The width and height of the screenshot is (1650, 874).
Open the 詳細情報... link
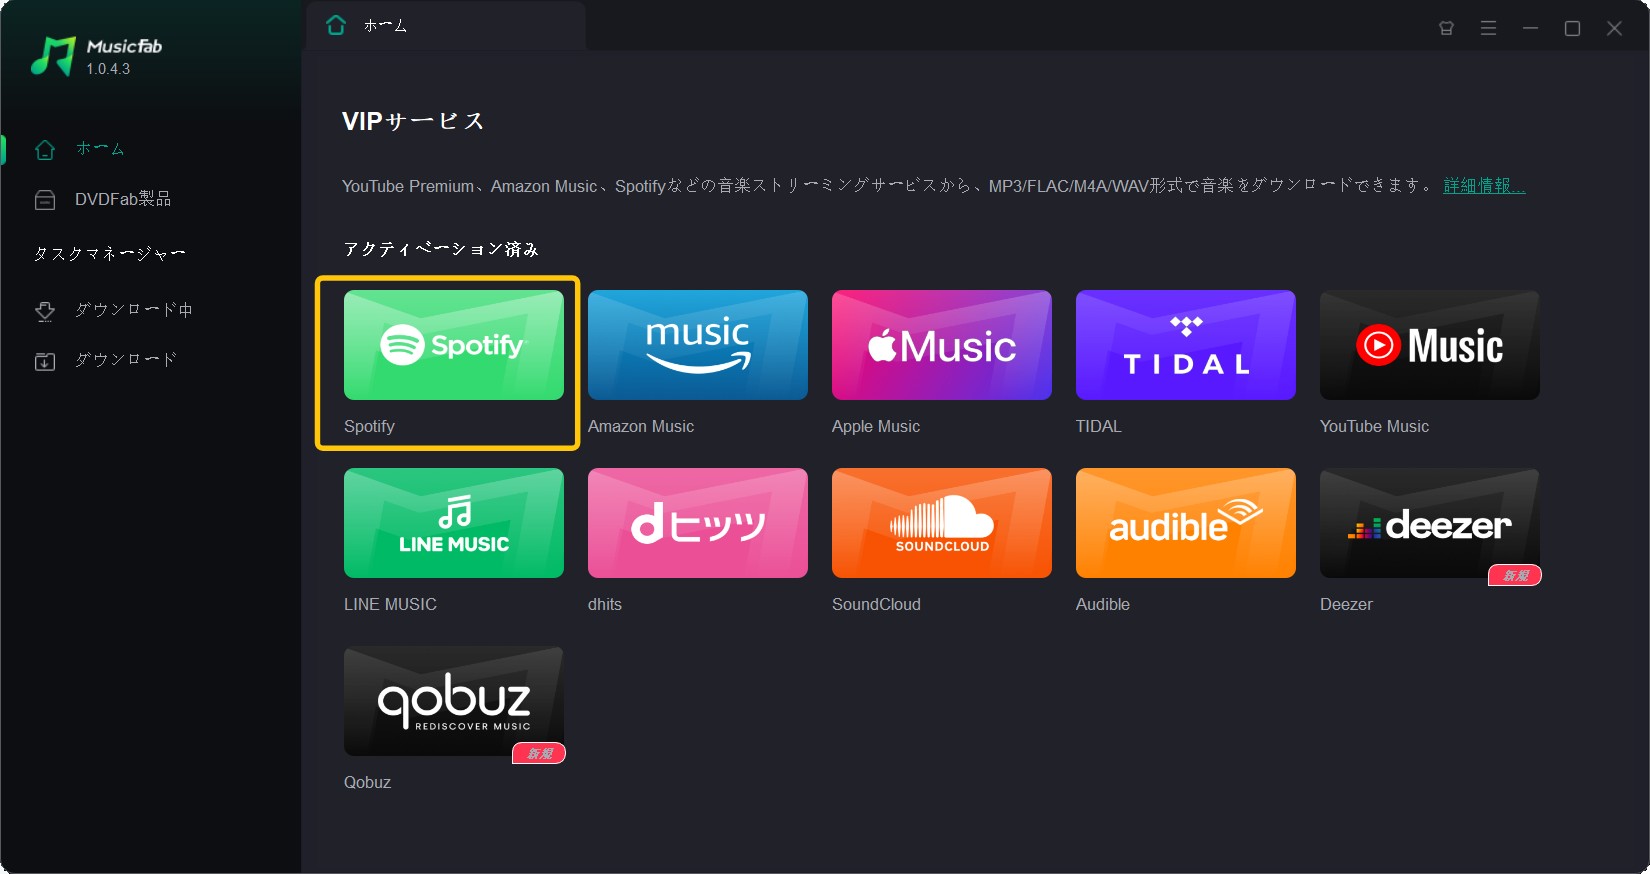1484,186
